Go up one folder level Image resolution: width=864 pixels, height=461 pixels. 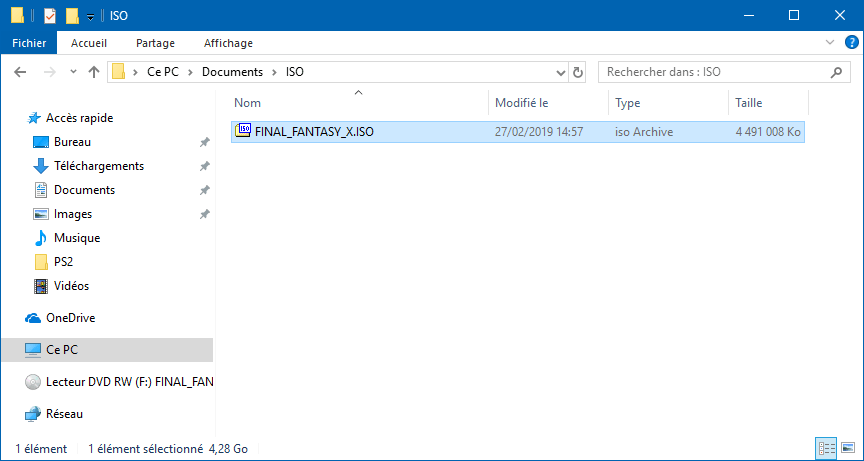pyautogui.click(x=94, y=72)
